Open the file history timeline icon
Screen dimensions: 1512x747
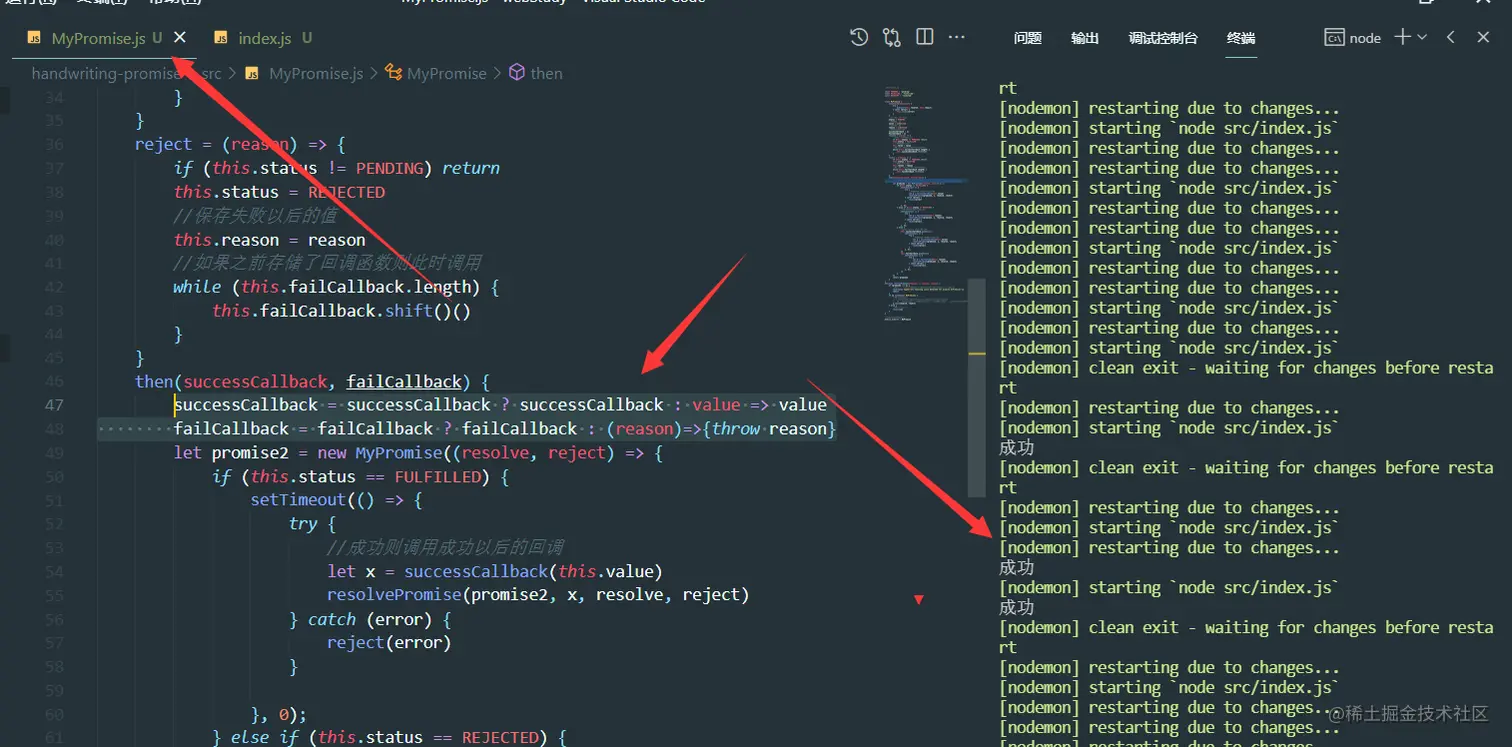(859, 37)
